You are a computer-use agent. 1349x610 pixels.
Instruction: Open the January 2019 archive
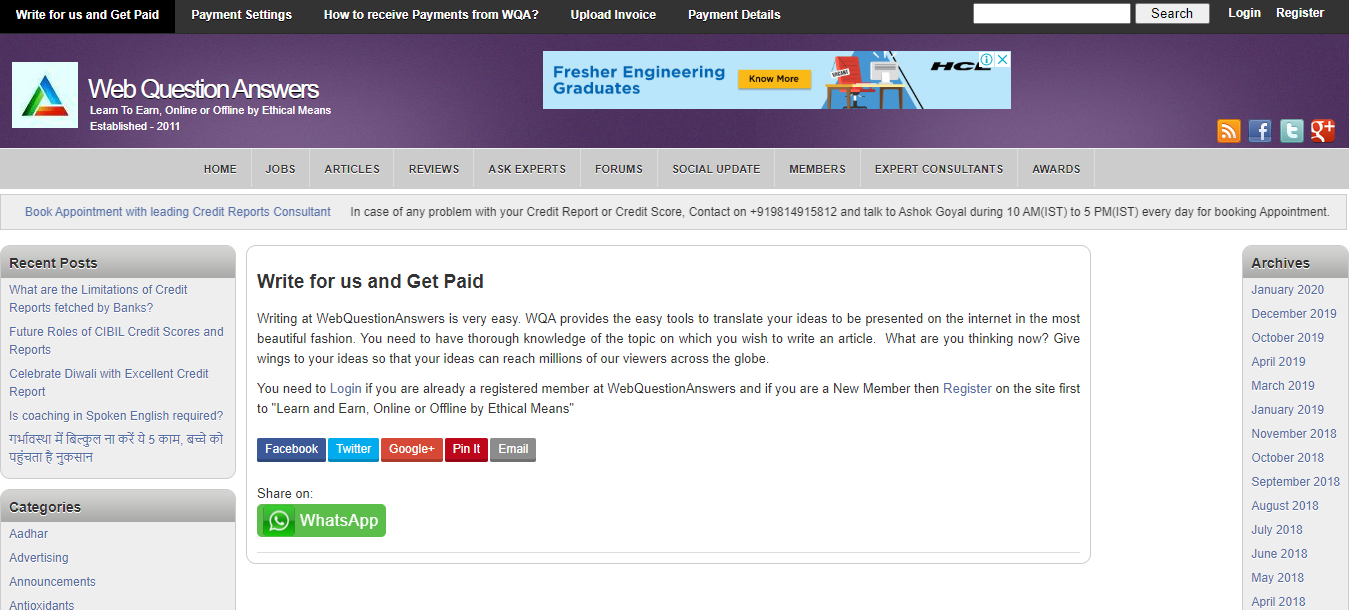(x=1287, y=410)
